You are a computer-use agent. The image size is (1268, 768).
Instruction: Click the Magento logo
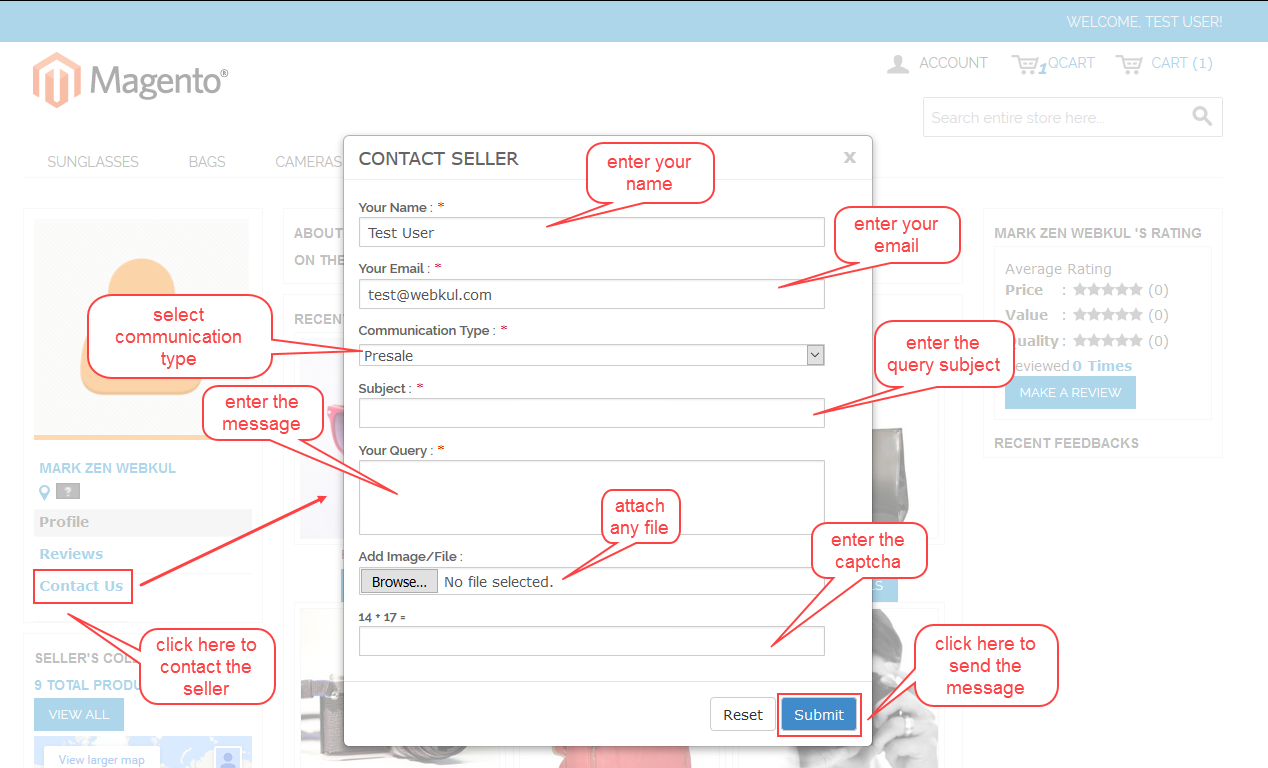131,80
